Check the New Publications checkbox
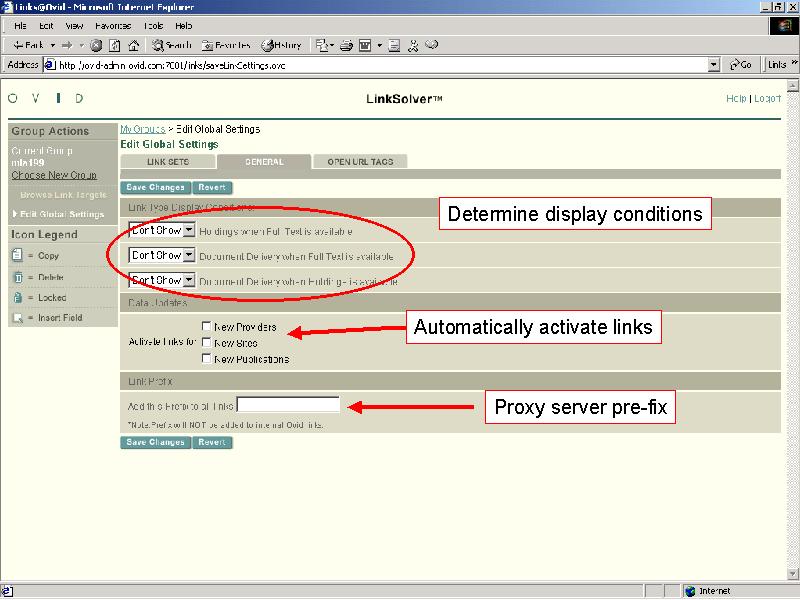 207,358
